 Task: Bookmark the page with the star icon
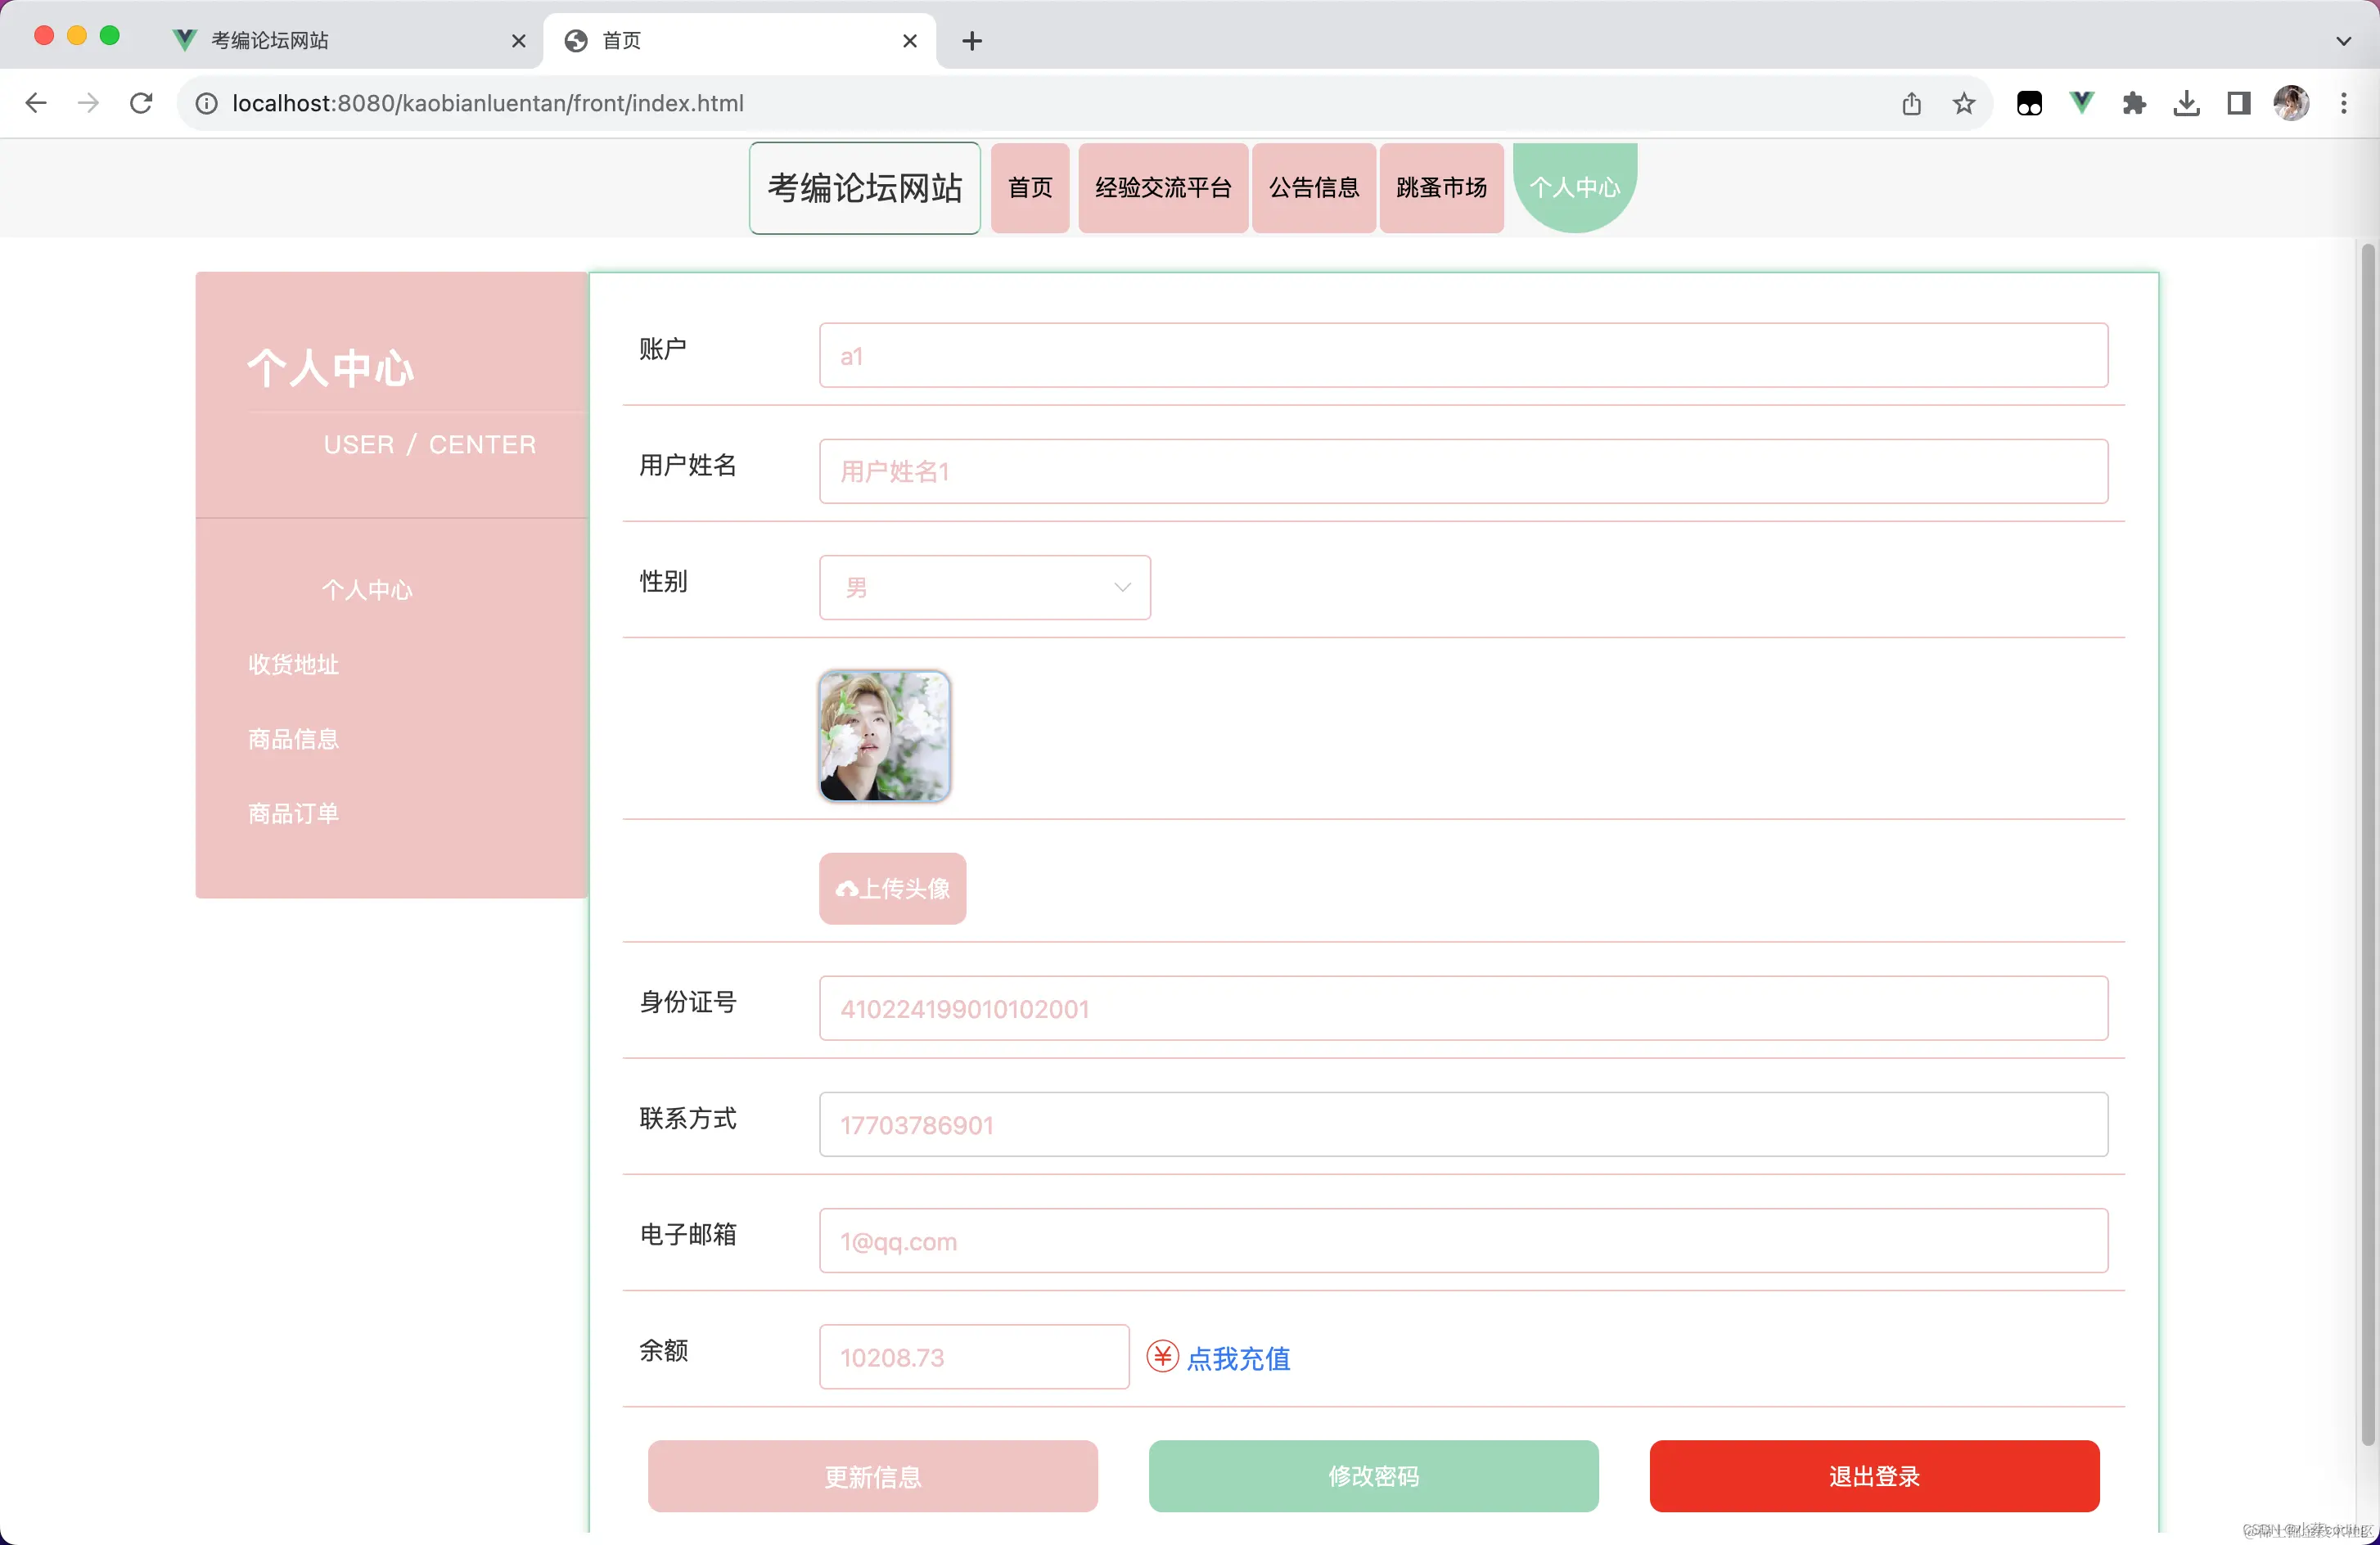click(x=1964, y=103)
